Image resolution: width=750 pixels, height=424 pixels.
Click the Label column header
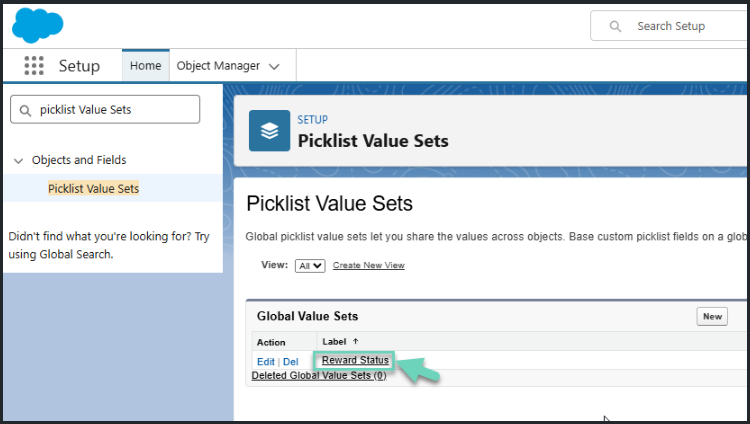(334, 342)
